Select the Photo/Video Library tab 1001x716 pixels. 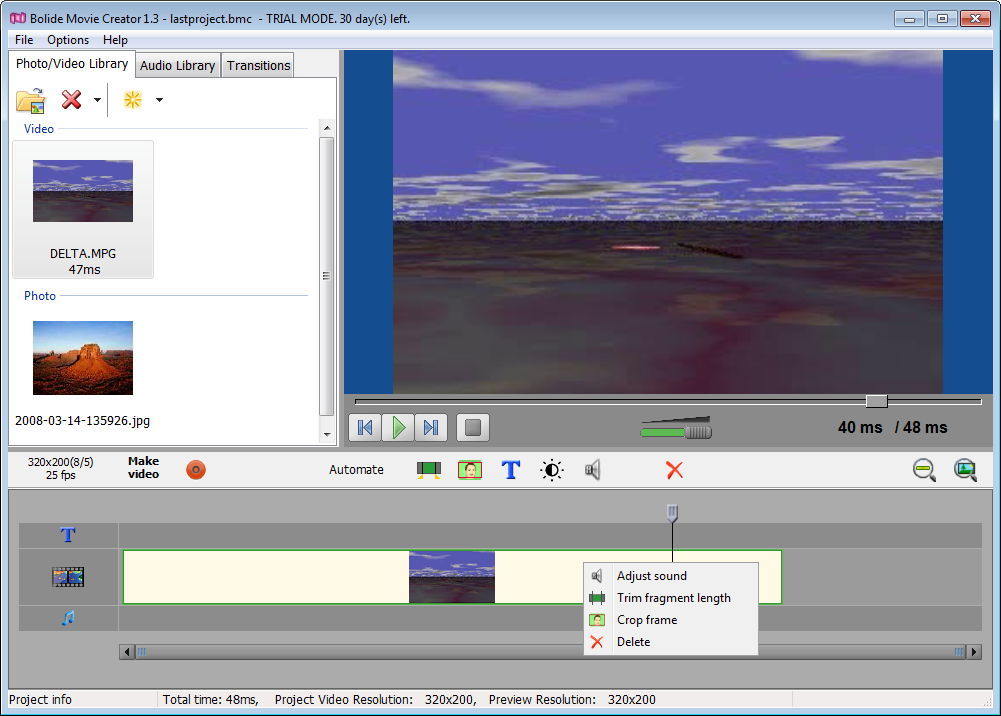coord(72,64)
